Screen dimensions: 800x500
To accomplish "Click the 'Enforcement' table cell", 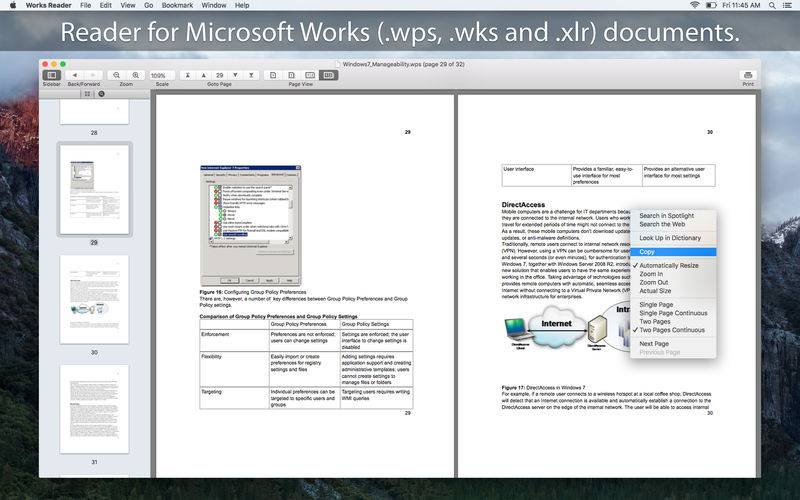I will pyautogui.click(x=234, y=340).
